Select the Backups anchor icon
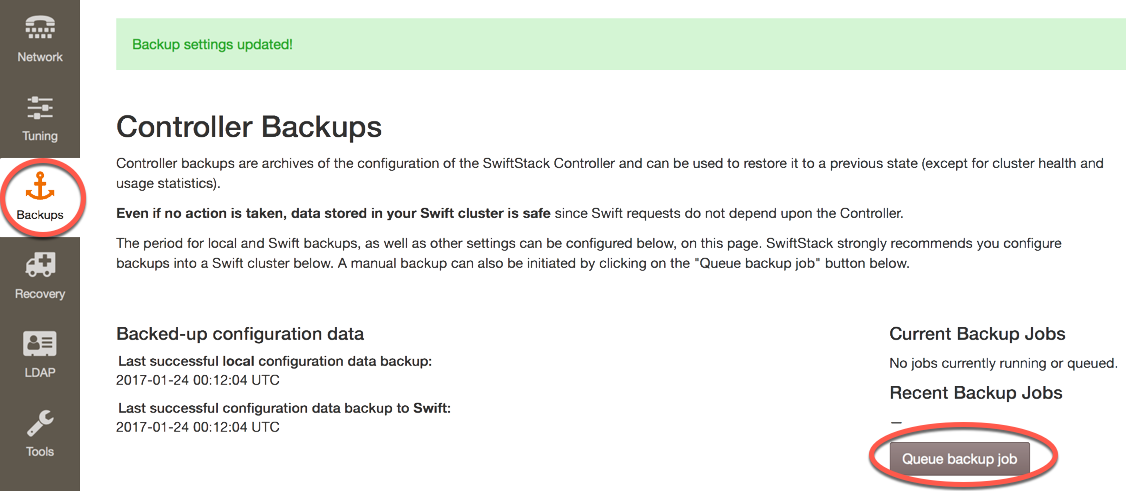The width and height of the screenshot is (1126, 491). [39, 188]
